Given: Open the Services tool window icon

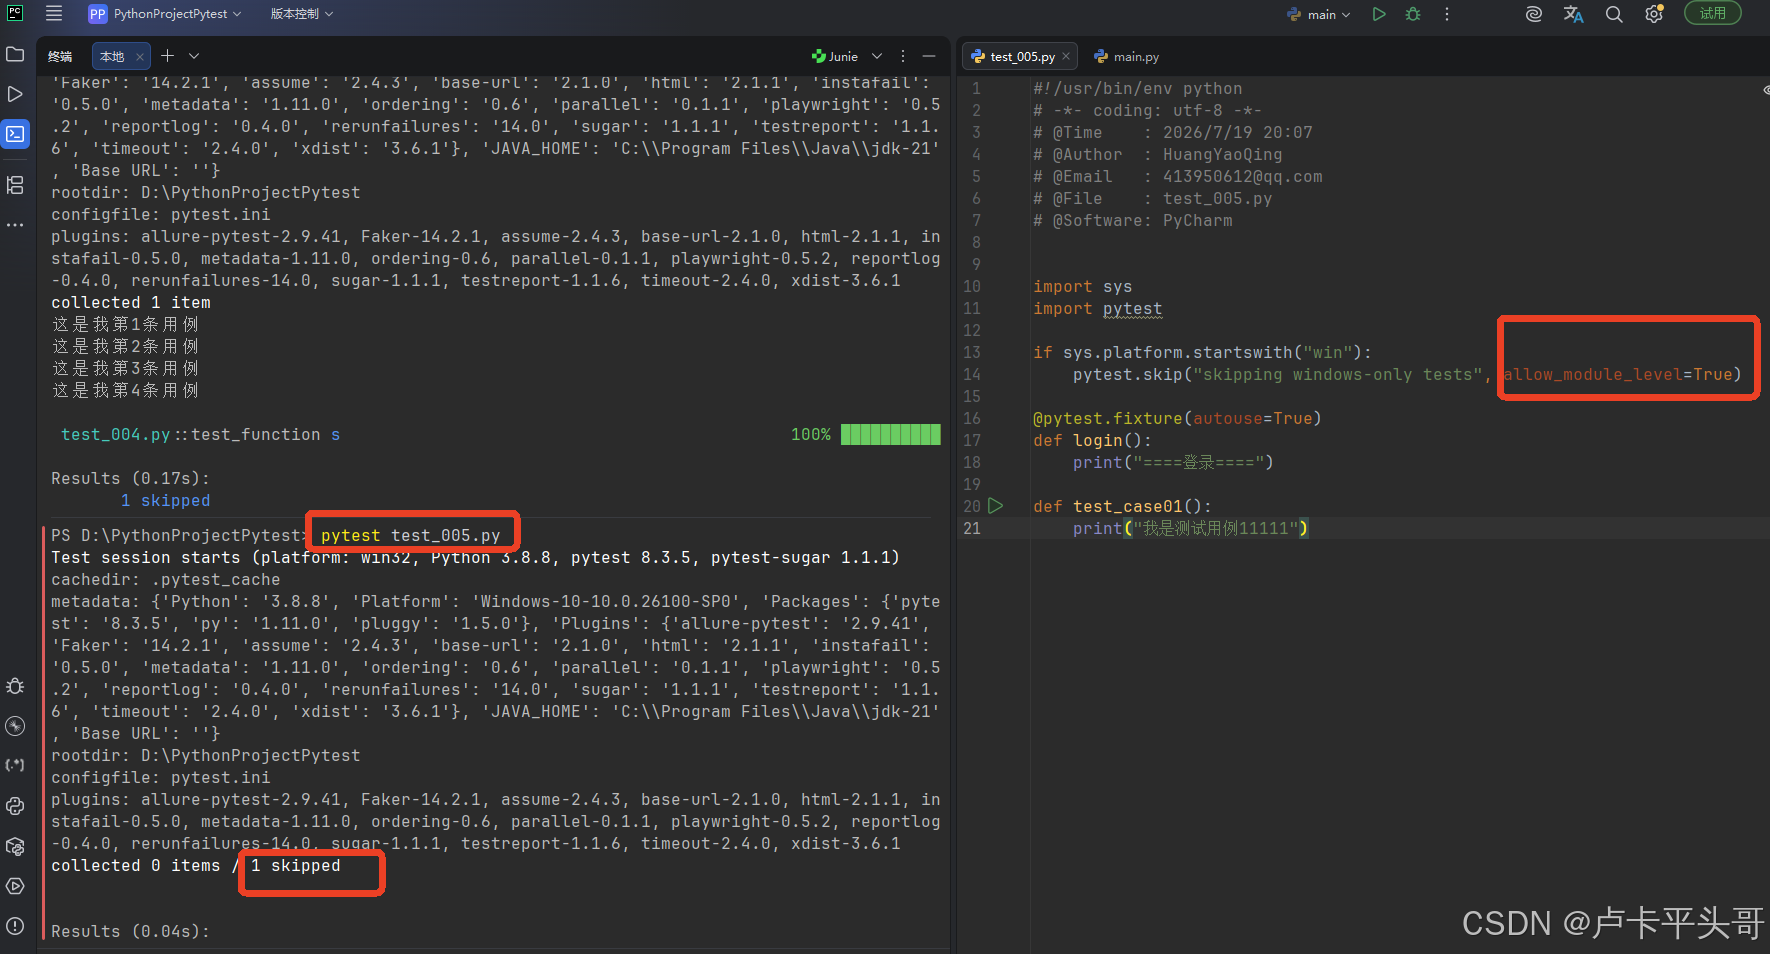Looking at the screenshot, I should coord(15,886).
